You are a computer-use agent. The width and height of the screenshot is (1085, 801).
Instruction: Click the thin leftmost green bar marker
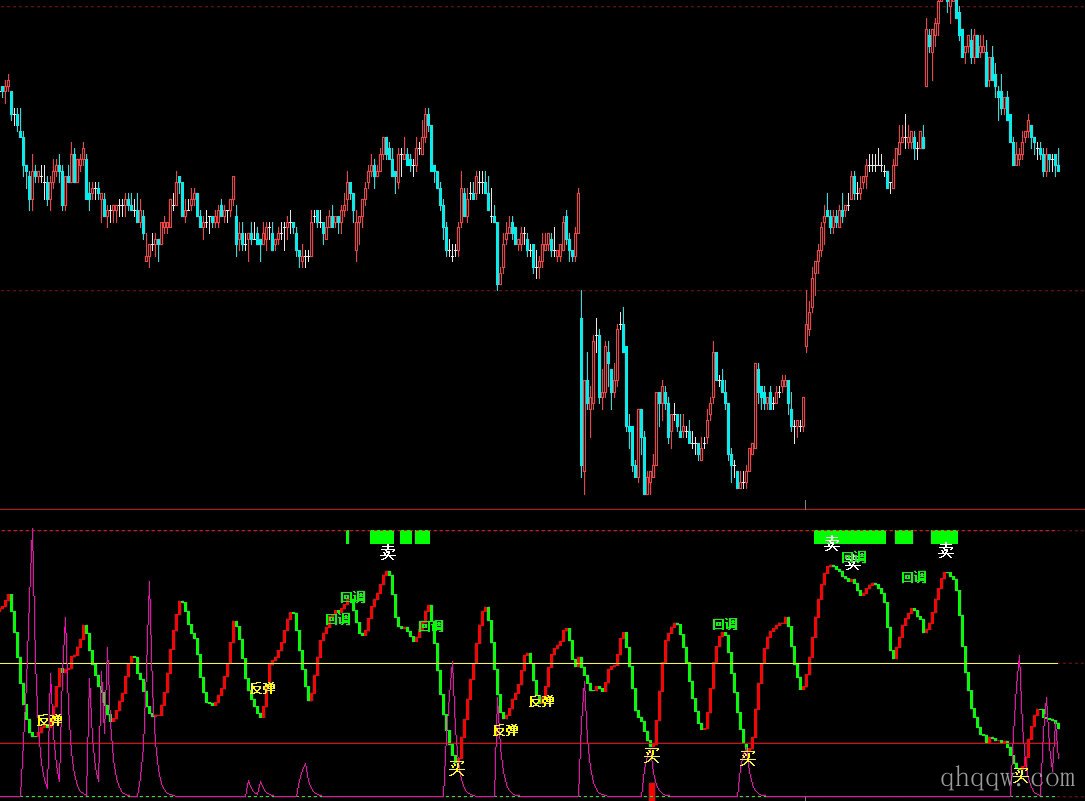pyautogui.click(x=347, y=537)
